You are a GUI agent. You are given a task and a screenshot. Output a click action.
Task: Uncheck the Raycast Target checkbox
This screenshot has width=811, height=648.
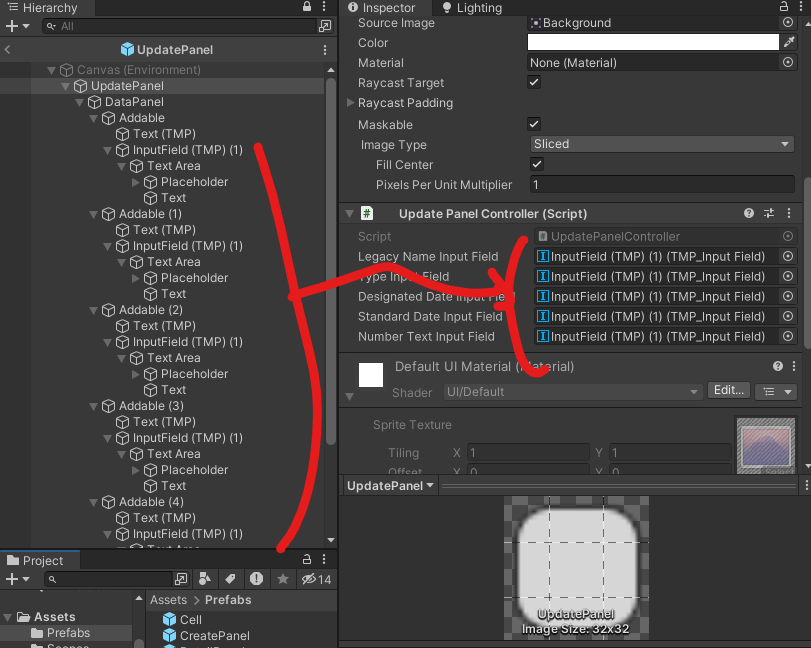(x=534, y=82)
